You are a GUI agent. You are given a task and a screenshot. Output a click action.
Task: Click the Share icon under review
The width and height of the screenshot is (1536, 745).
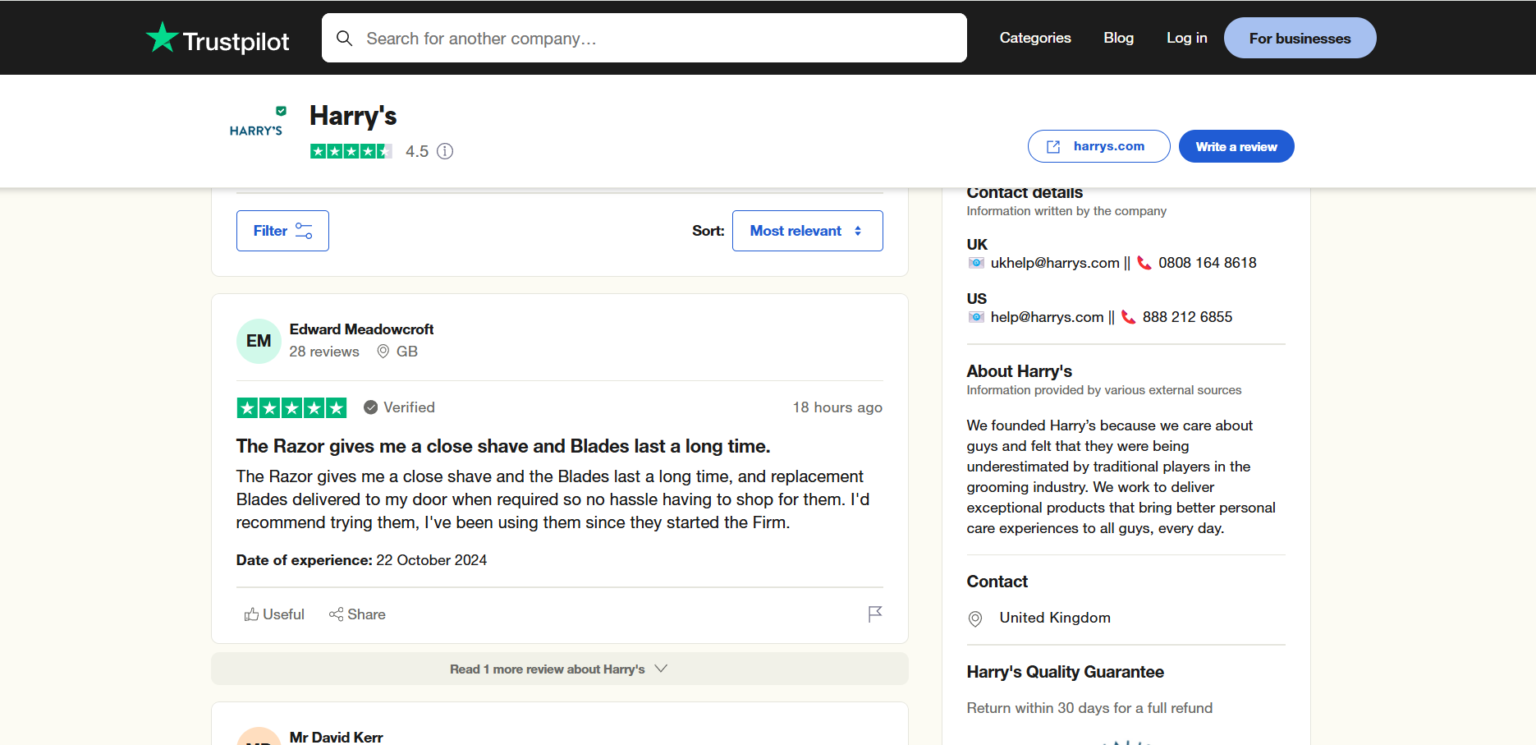pyautogui.click(x=337, y=614)
